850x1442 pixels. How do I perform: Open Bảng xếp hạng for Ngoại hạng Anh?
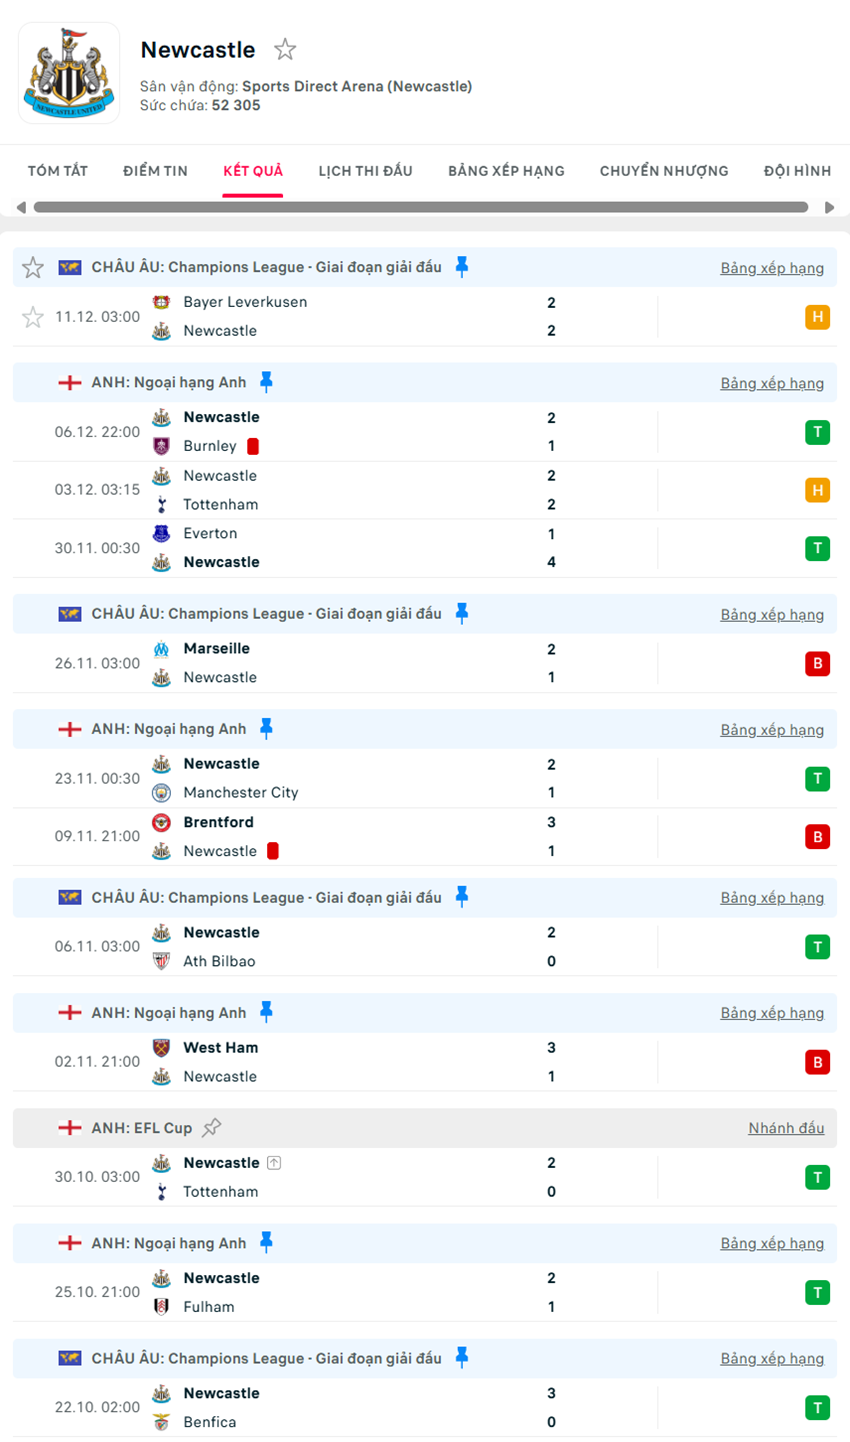point(772,383)
